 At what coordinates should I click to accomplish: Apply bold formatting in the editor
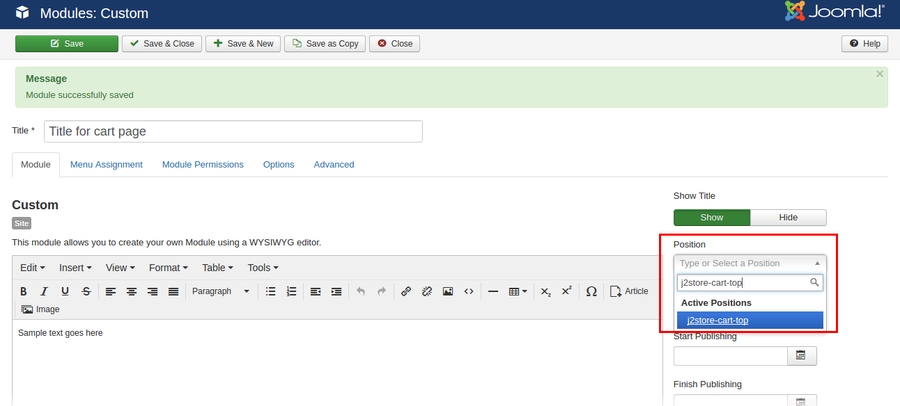23,291
